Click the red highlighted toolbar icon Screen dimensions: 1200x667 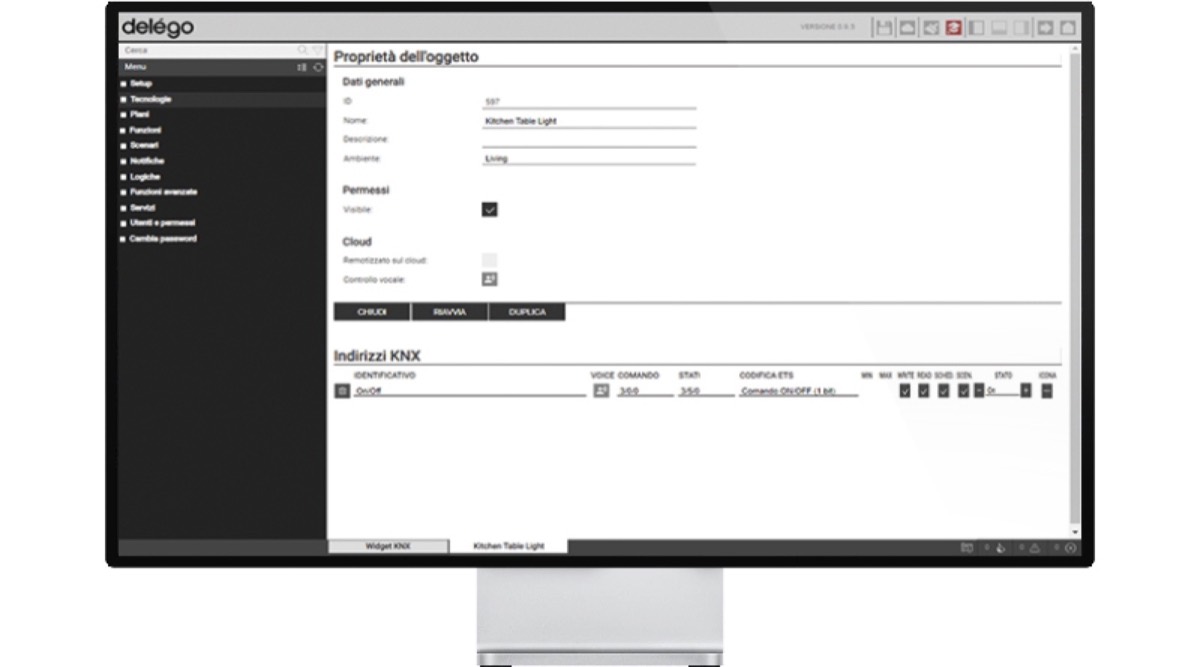954,28
